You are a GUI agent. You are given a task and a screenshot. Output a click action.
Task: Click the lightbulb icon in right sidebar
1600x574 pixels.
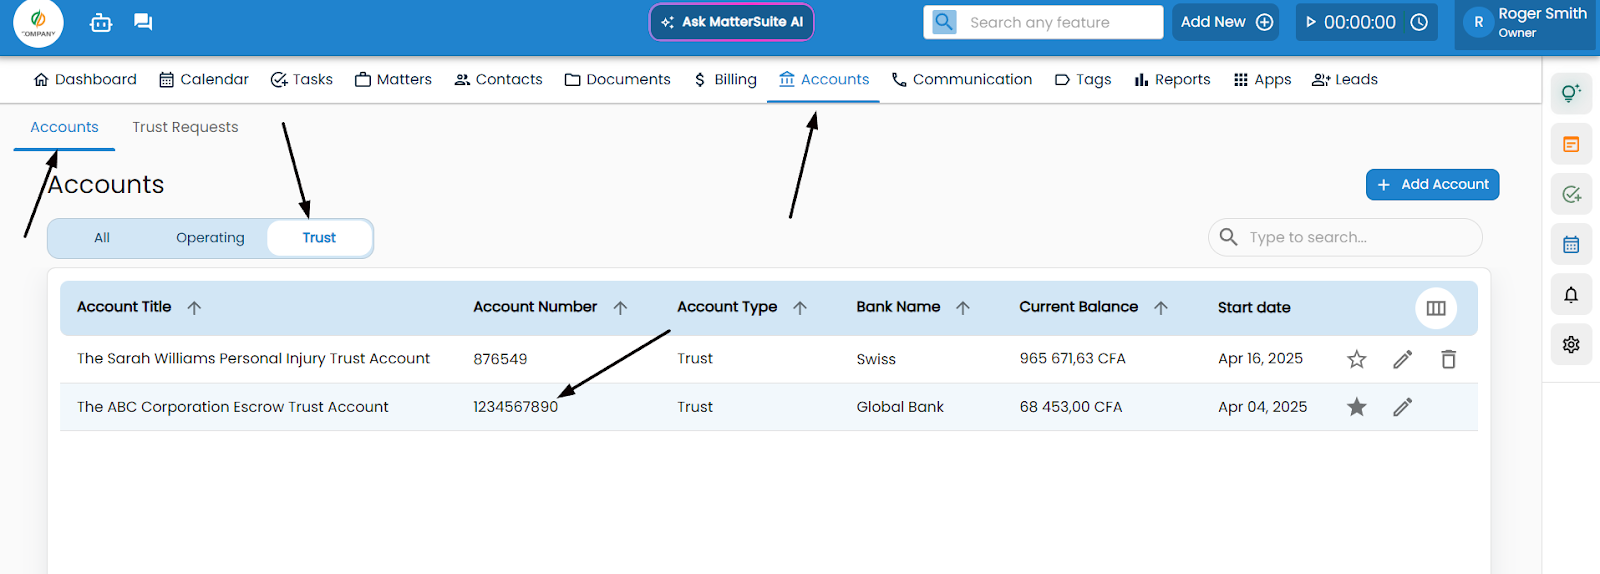(1571, 93)
